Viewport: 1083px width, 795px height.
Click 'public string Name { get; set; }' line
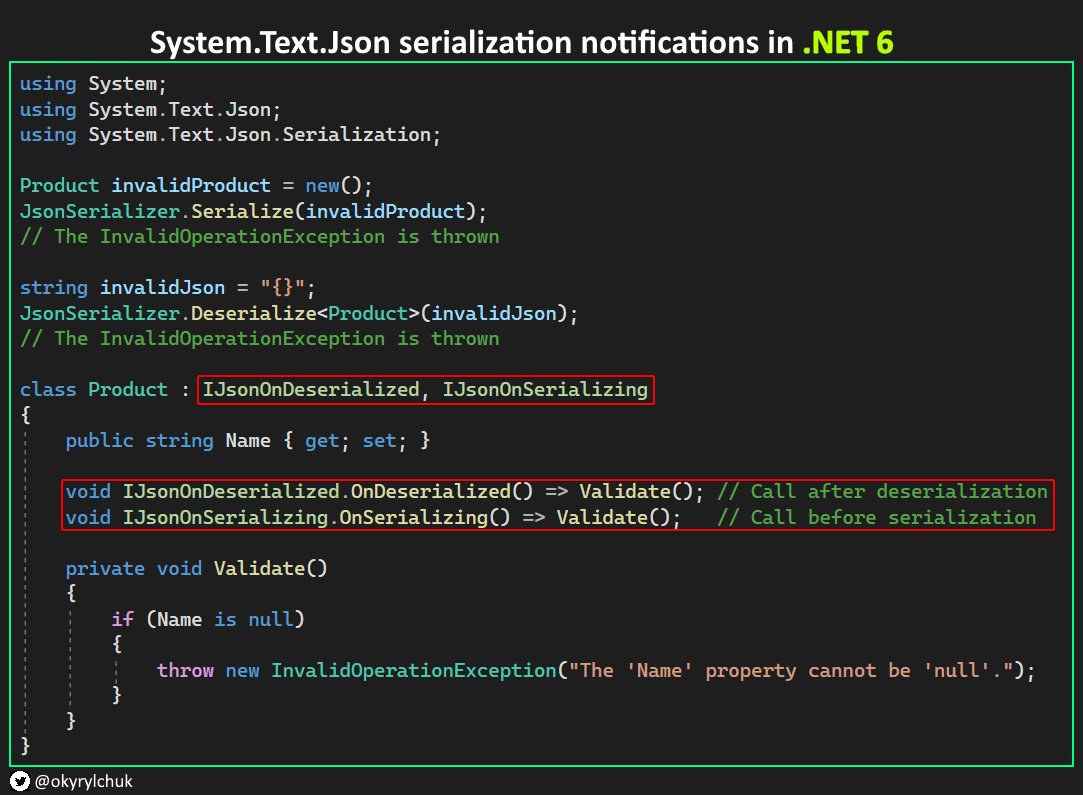point(247,441)
